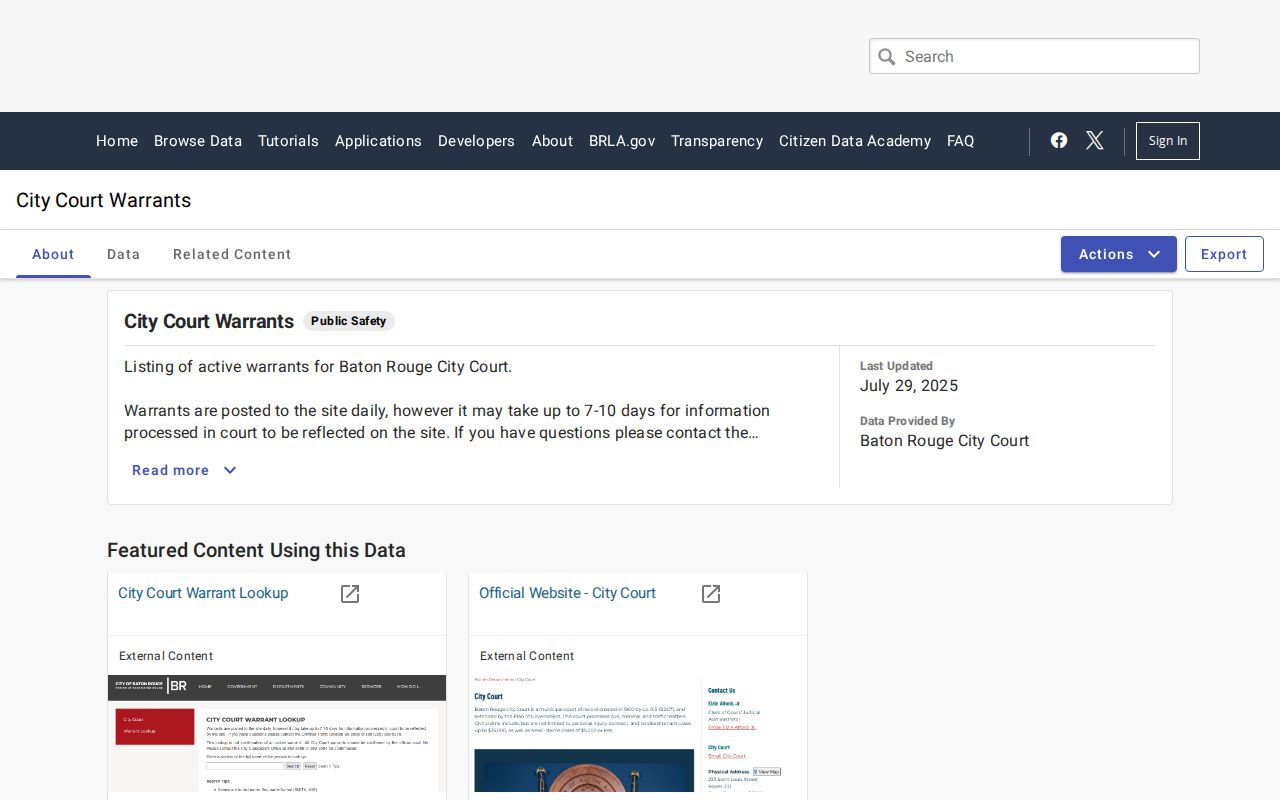Open the Actions dropdown menu
The height and width of the screenshot is (800, 1280).
click(x=1119, y=254)
